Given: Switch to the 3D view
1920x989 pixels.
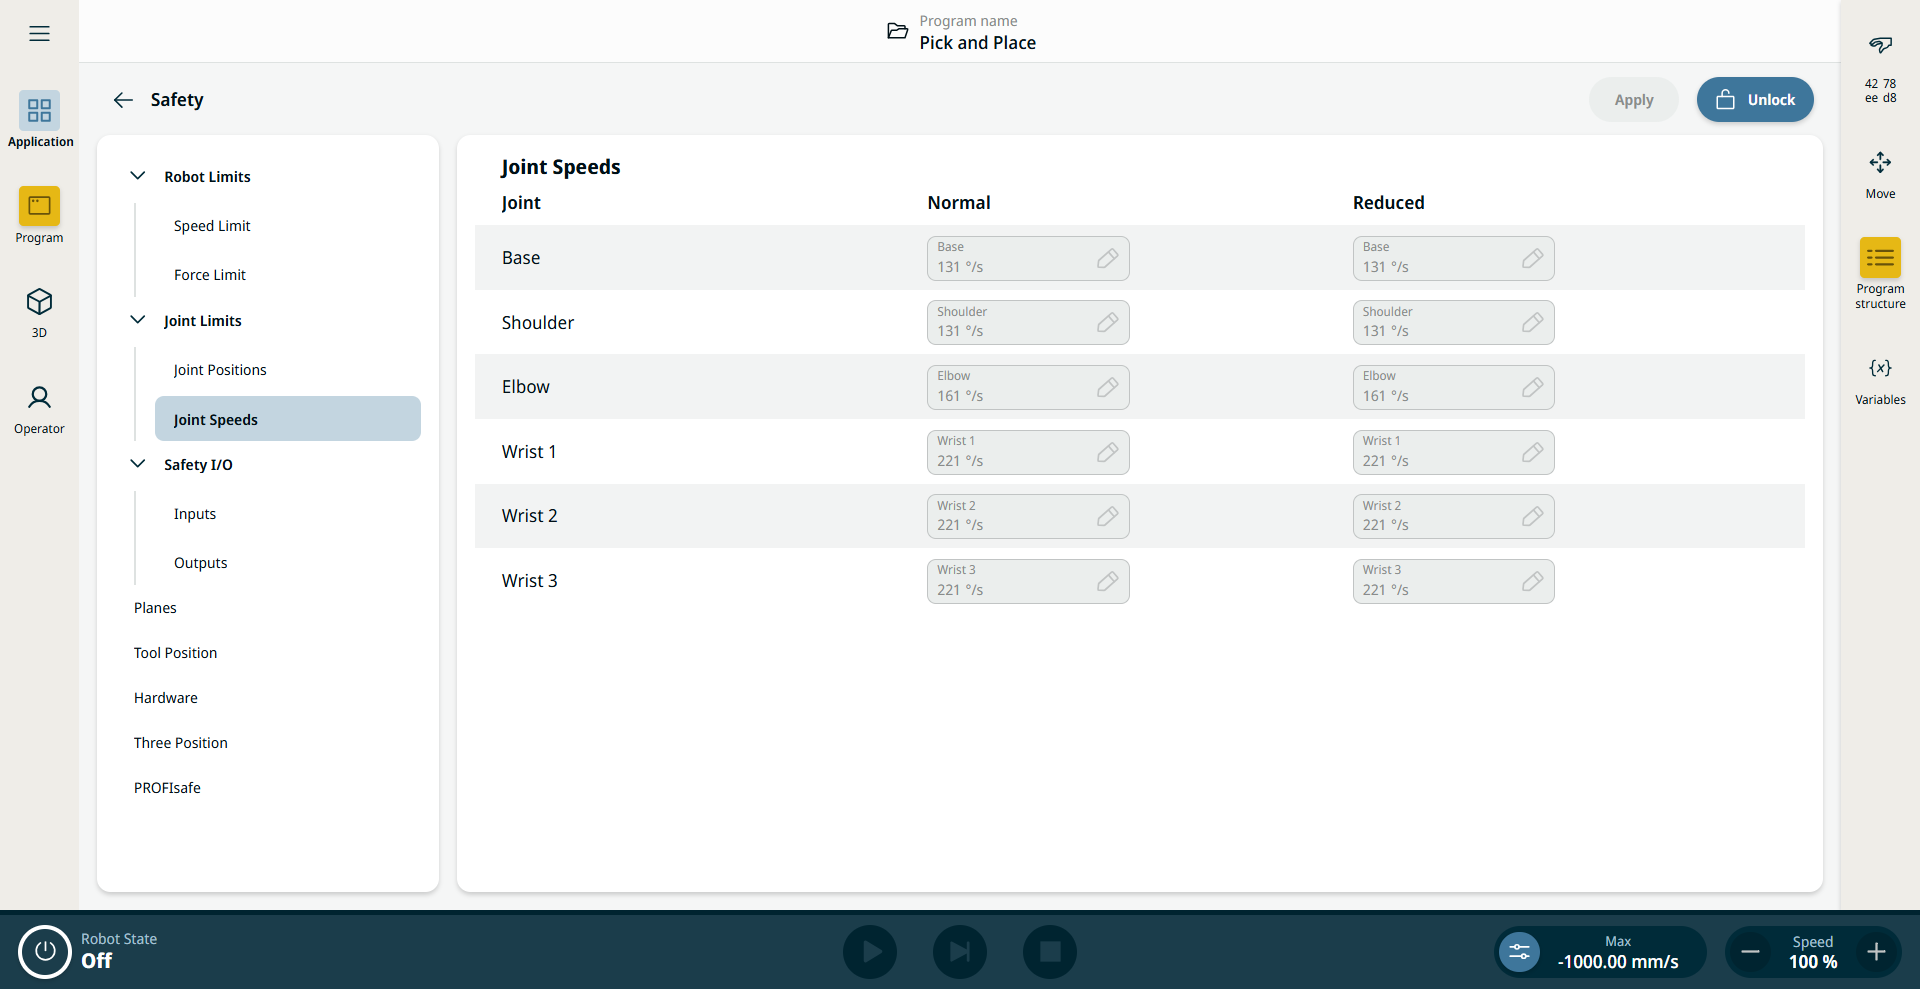Looking at the screenshot, I should [x=39, y=302].
